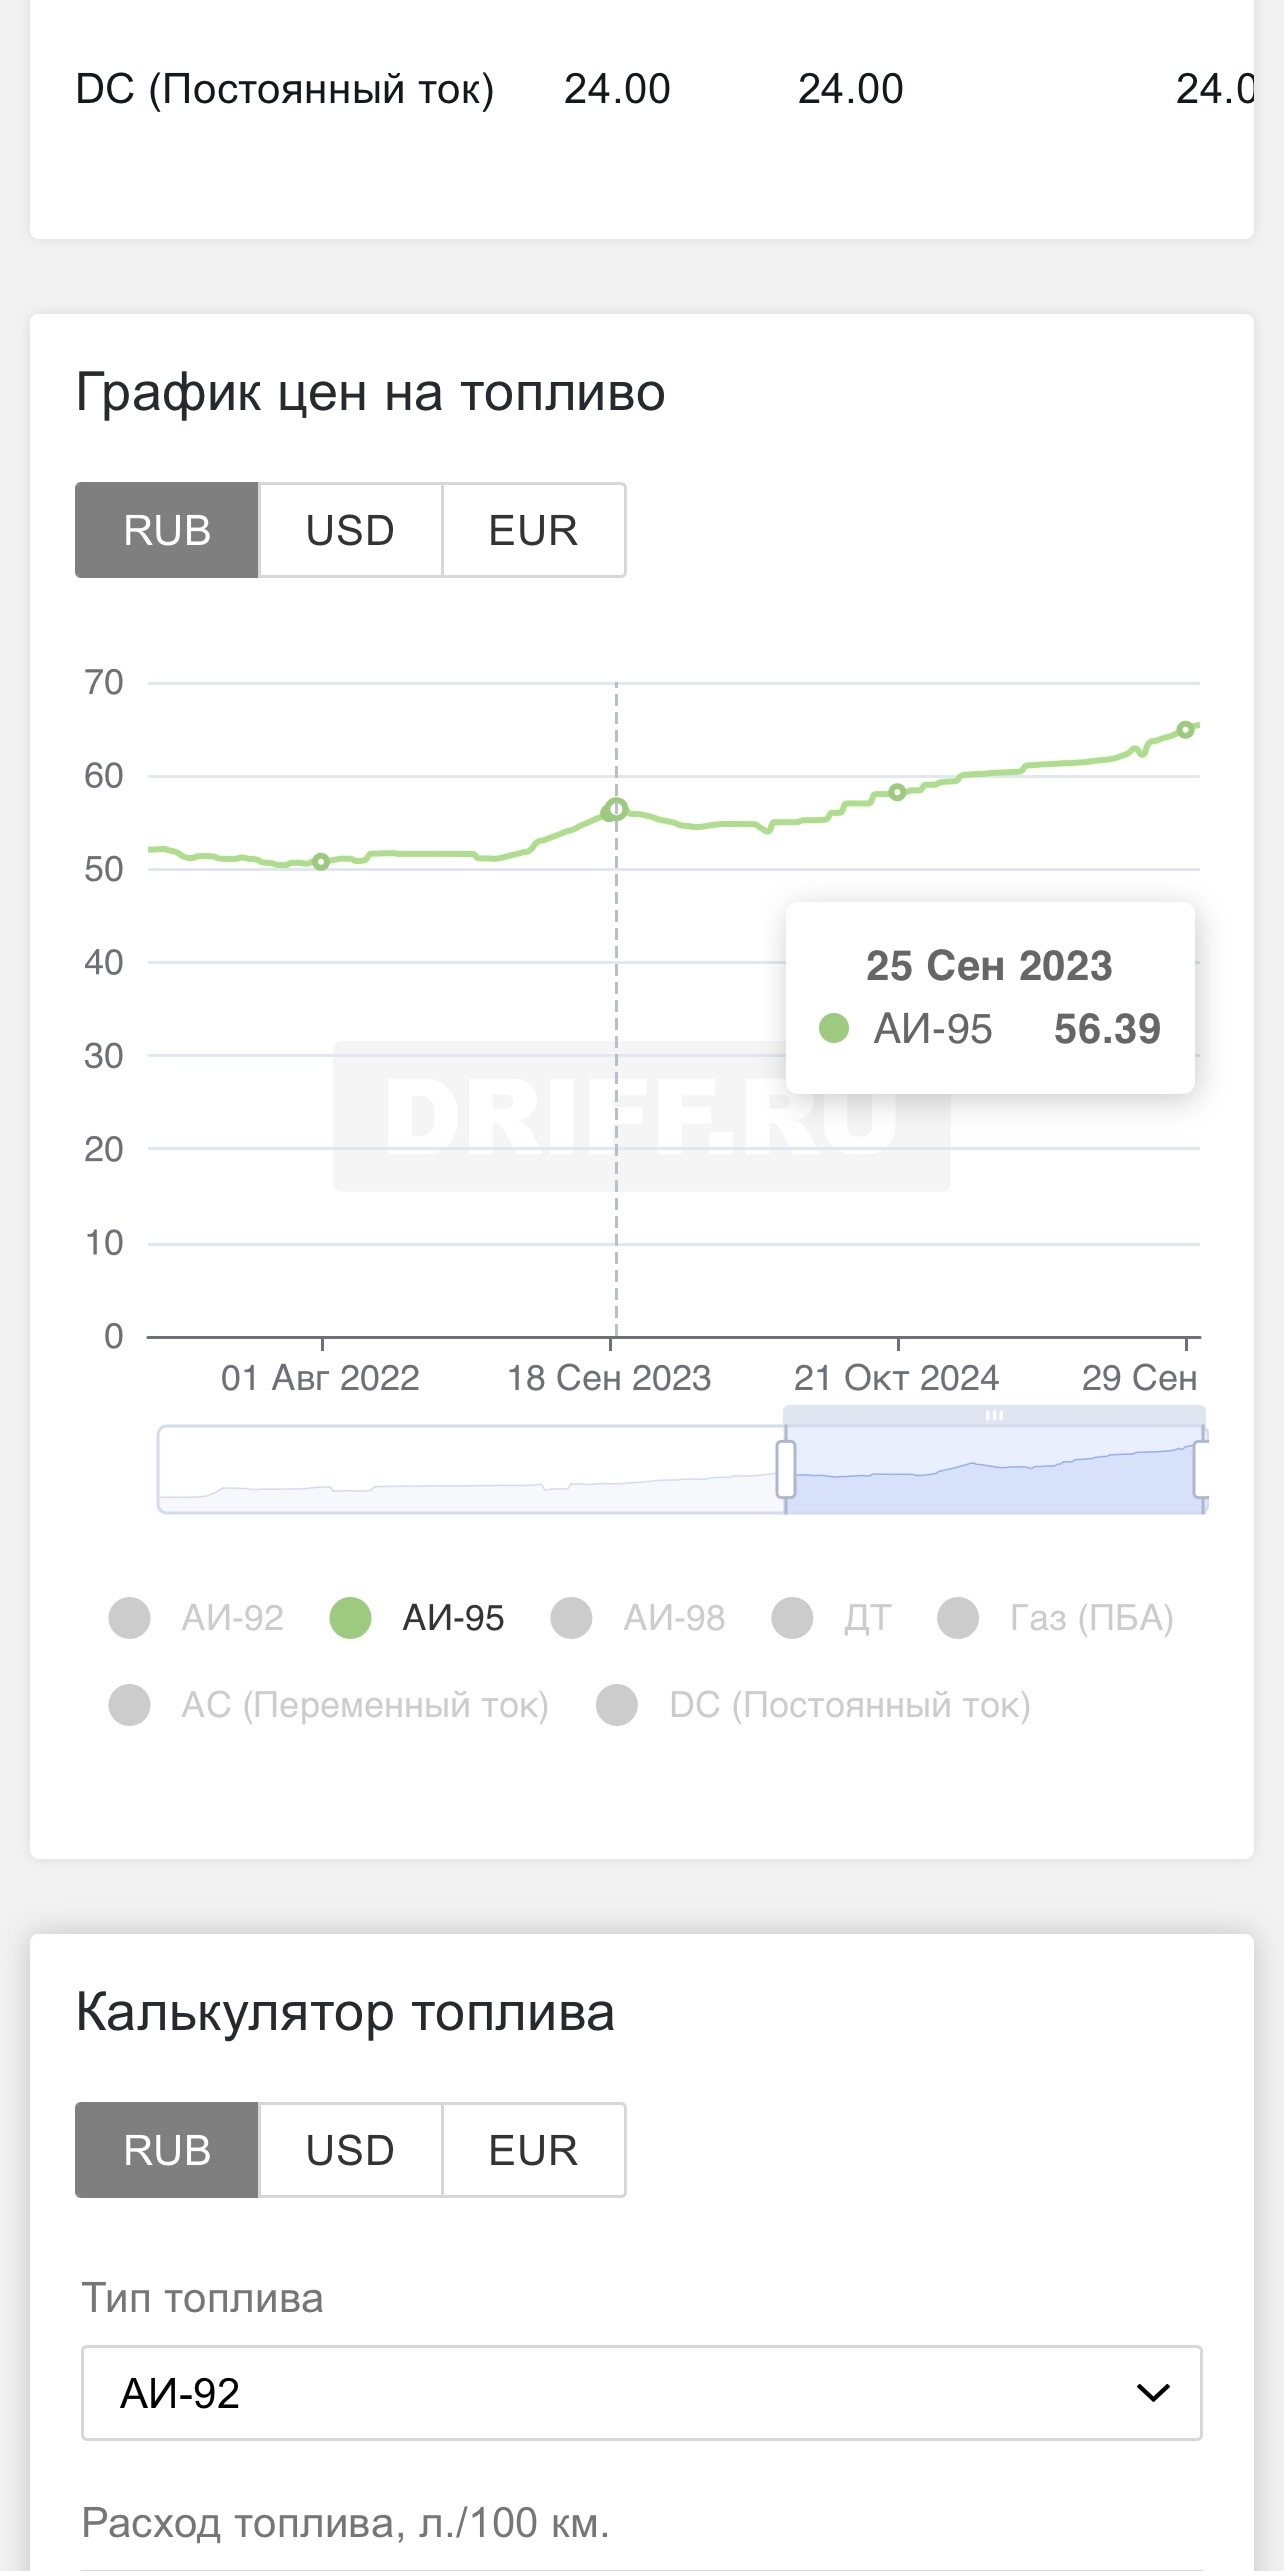Open the Тип топлива dropdown
This screenshot has width=1284, height=2571.
coord(641,2393)
